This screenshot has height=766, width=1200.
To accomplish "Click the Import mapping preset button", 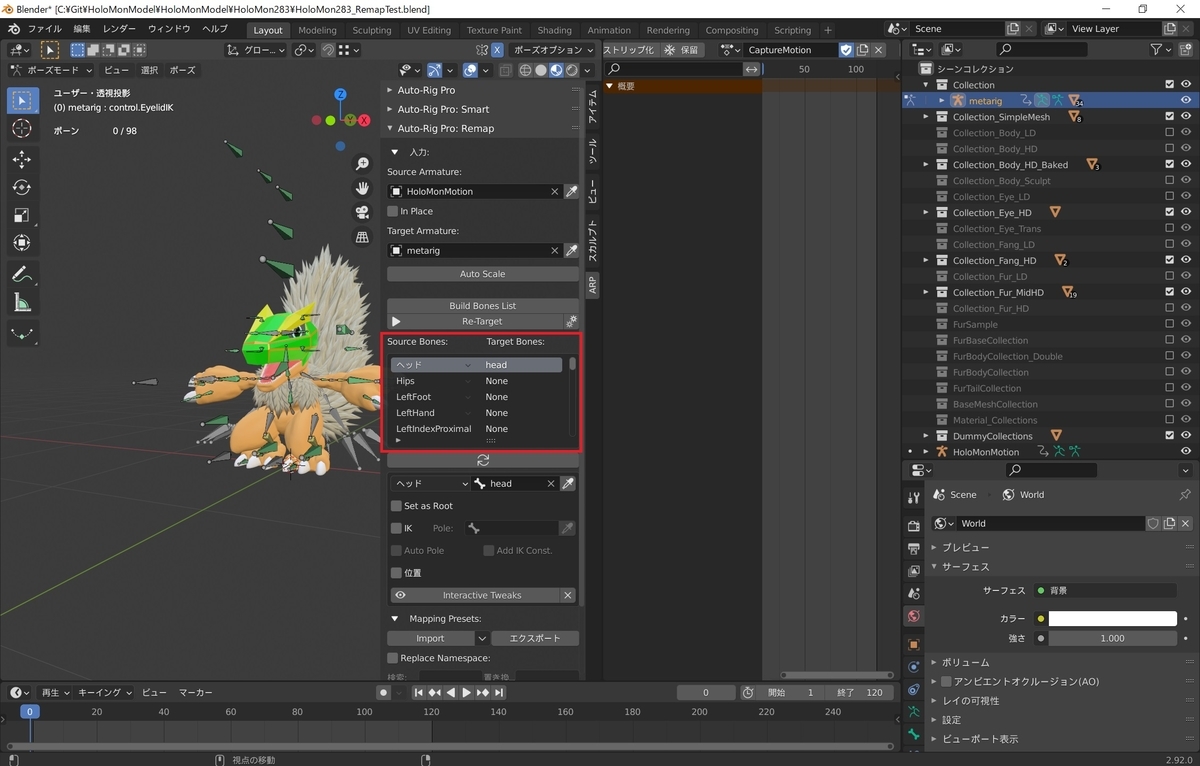I will click(430, 638).
